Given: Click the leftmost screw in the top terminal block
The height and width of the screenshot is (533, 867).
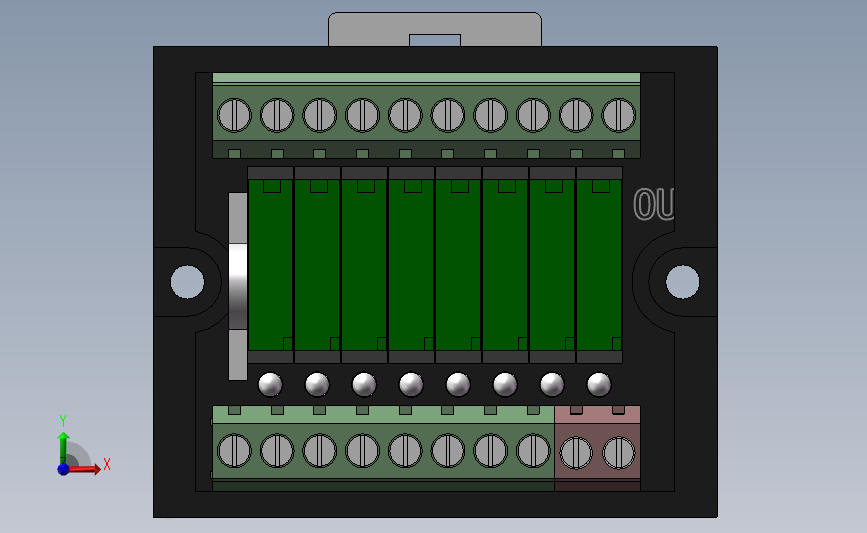Looking at the screenshot, I should 234,115.
